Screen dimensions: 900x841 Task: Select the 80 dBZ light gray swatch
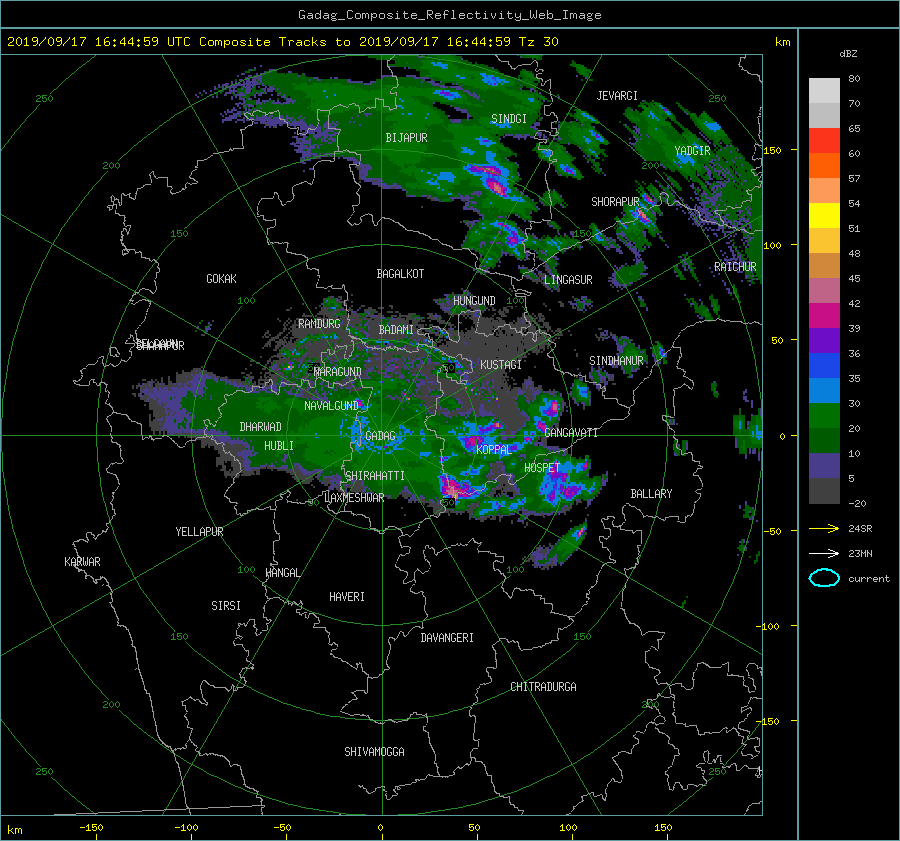coord(824,90)
